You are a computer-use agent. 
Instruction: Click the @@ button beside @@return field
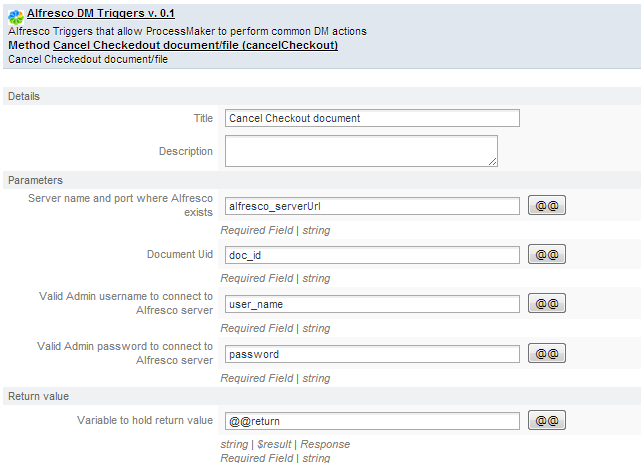click(547, 420)
